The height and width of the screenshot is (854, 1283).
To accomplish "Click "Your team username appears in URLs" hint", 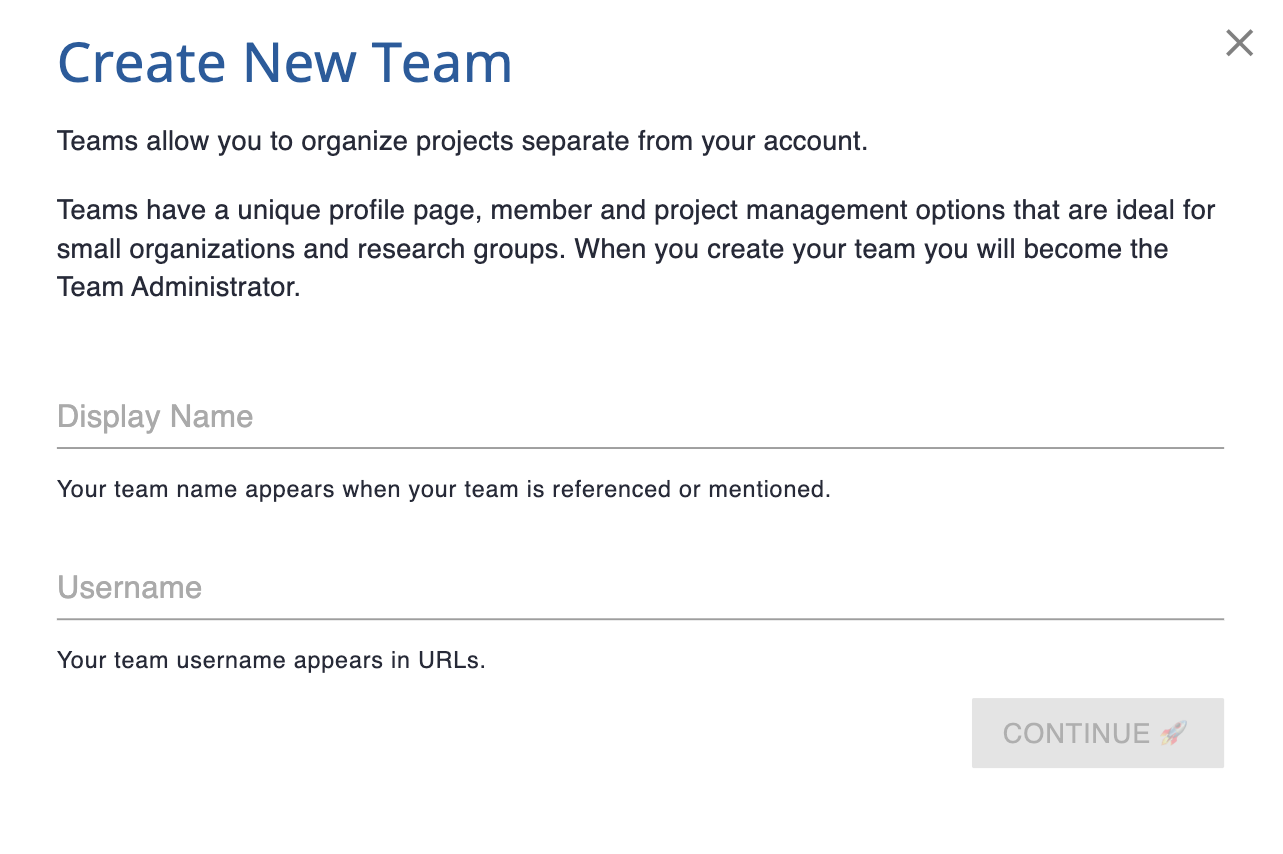I will pyautogui.click(x=271, y=660).
